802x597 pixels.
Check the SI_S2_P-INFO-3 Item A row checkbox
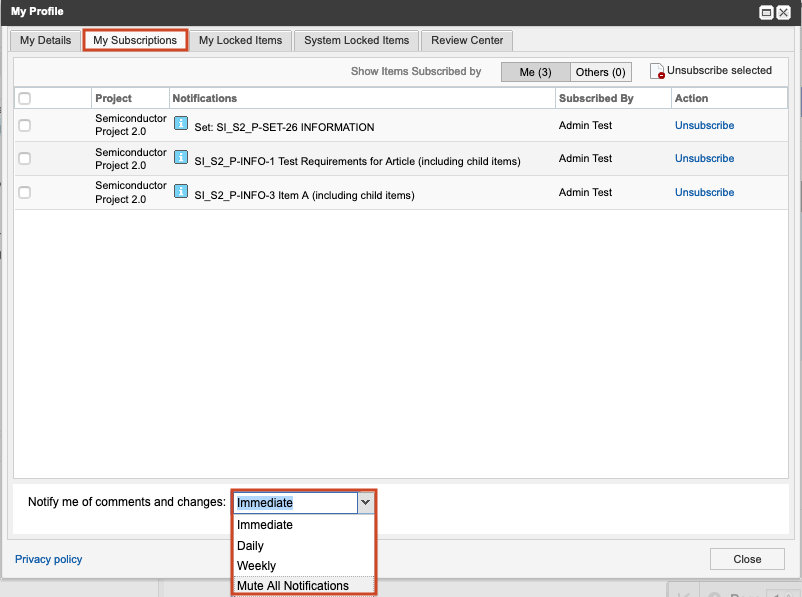[x=25, y=192]
